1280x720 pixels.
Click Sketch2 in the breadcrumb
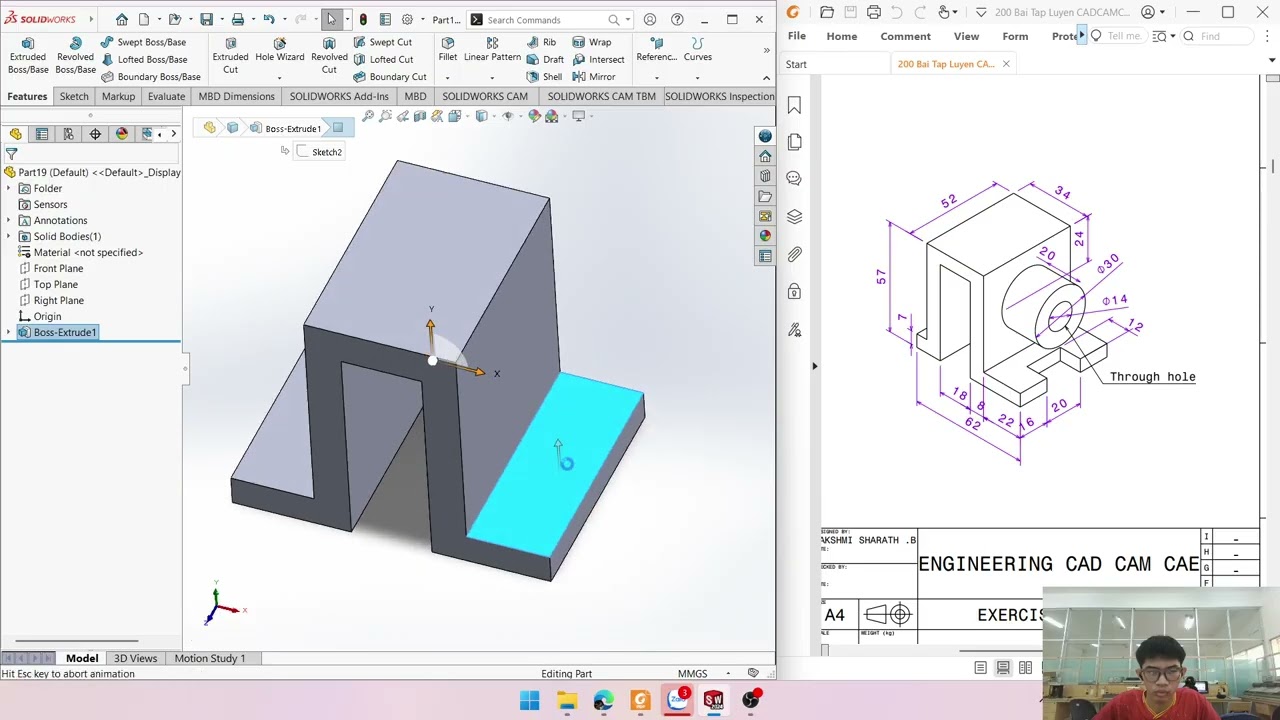(320, 152)
